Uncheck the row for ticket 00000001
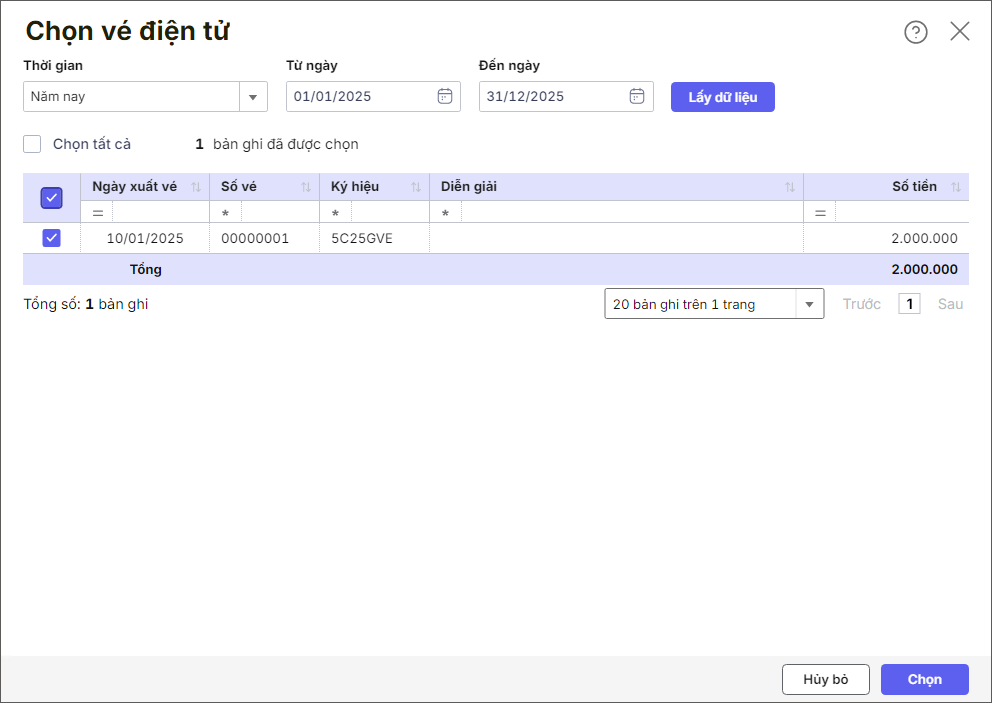The height and width of the screenshot is (703, 992). 52,238
